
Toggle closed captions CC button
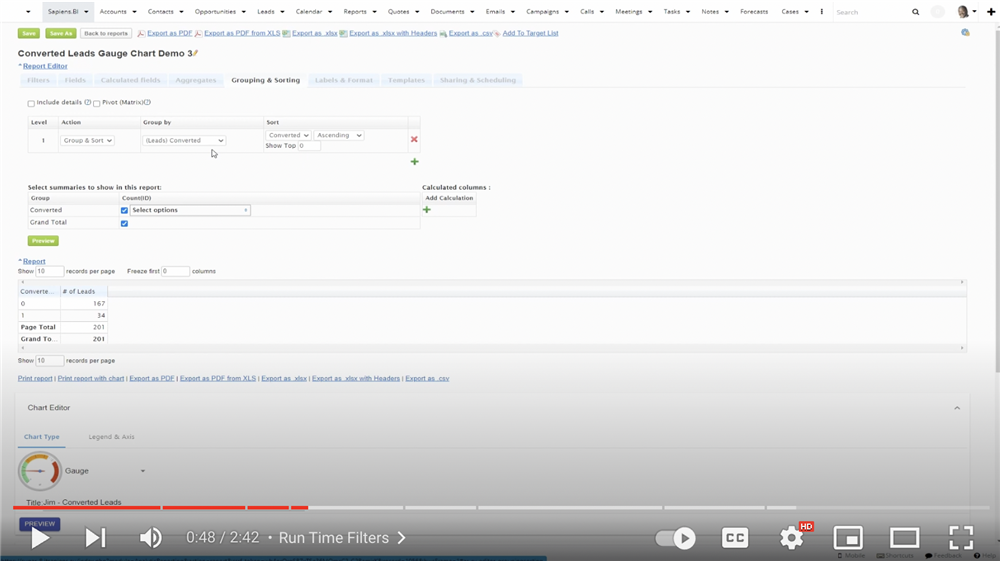(735, 538)
